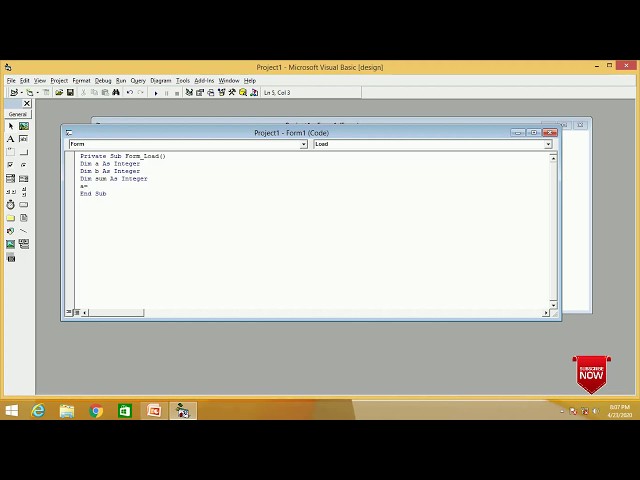Image resolution: width=640 pixels, height=480 pixels.
Task: Select the Label control tool
Action: click(11, 139)
